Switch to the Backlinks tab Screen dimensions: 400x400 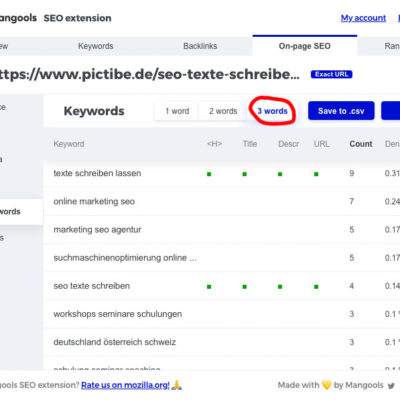tap(200, 46)
